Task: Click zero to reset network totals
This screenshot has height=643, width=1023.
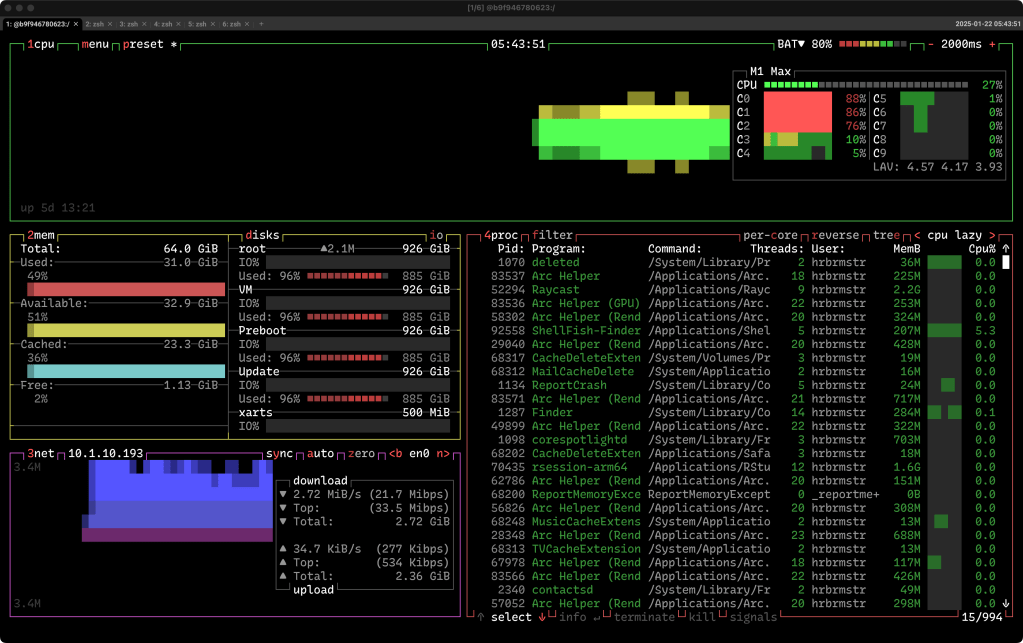Action: [361, 453]
